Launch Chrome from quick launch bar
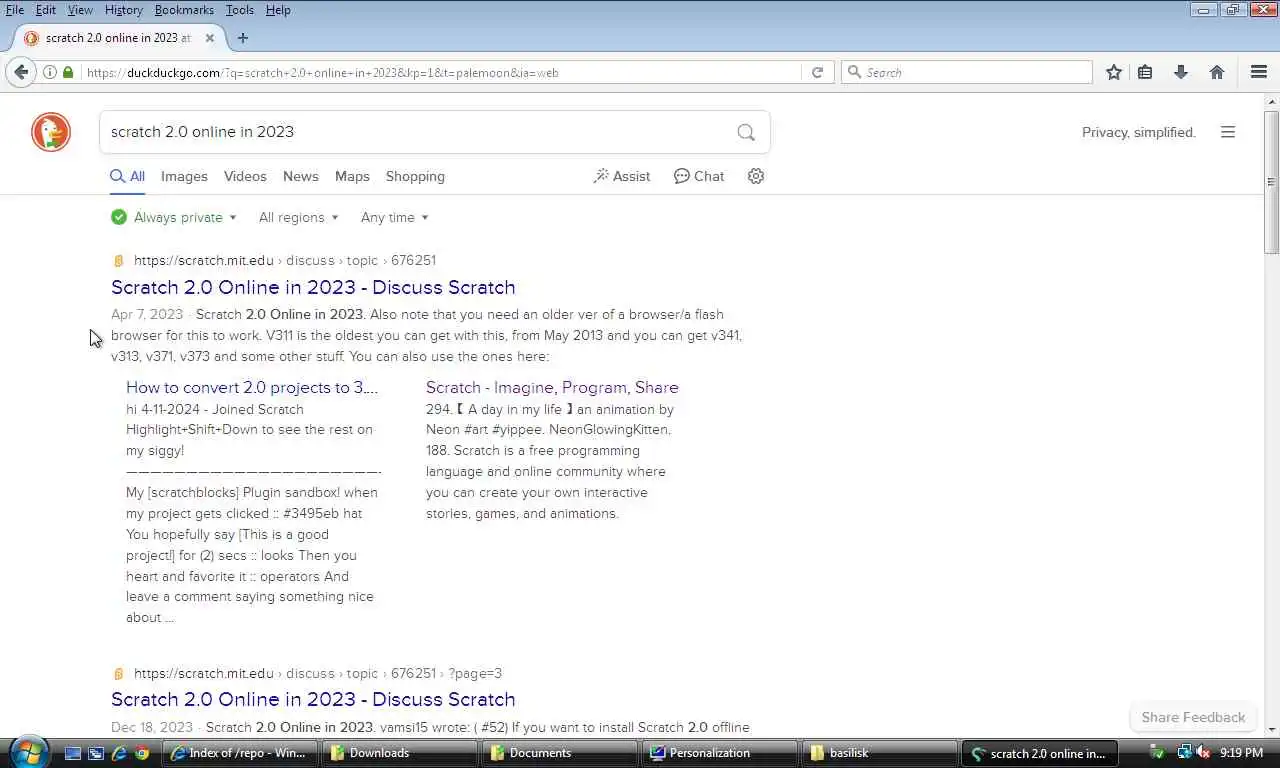Viewport: 1280px width, 768px height. [143, 753]
